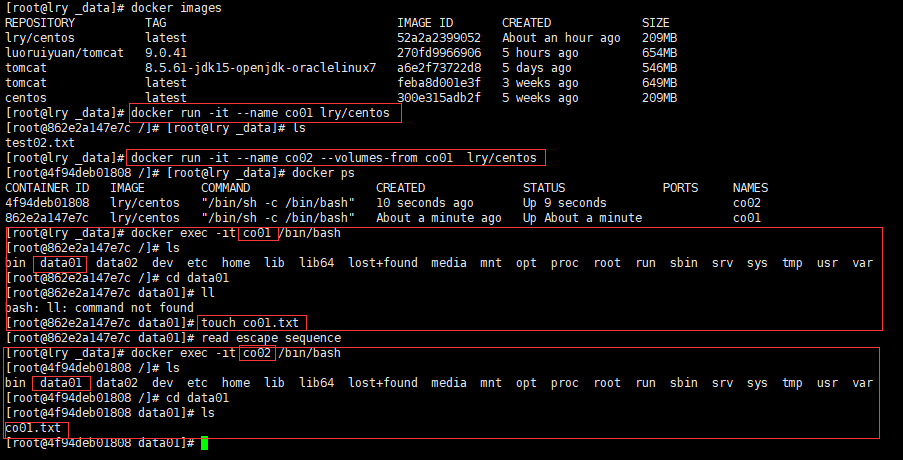Screen dimensions: 903x460
Task: Click container ID 4f94deb01808 in docker ps table
Action: coord(47,203)
